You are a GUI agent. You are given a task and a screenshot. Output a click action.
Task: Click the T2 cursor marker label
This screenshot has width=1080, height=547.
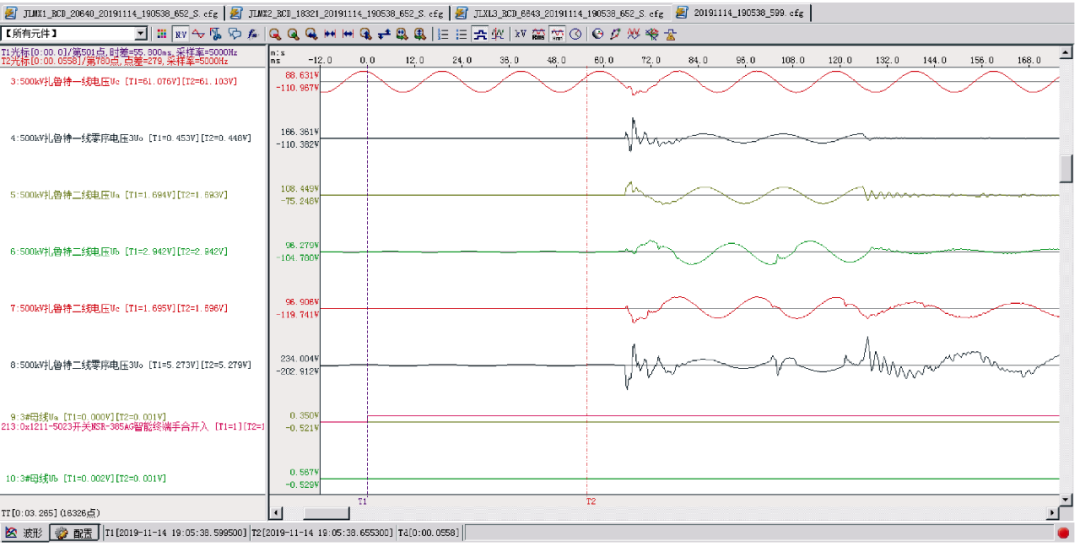(590, 502)
